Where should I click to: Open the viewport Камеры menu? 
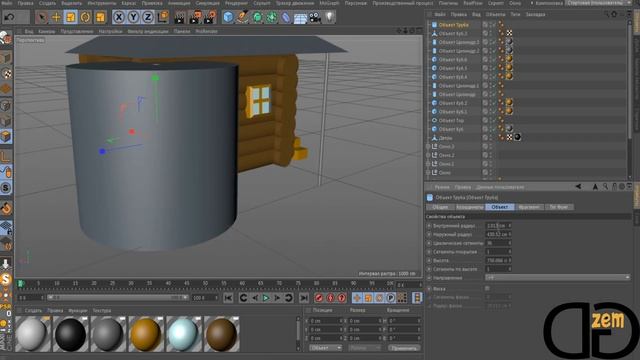coord(47,31)
